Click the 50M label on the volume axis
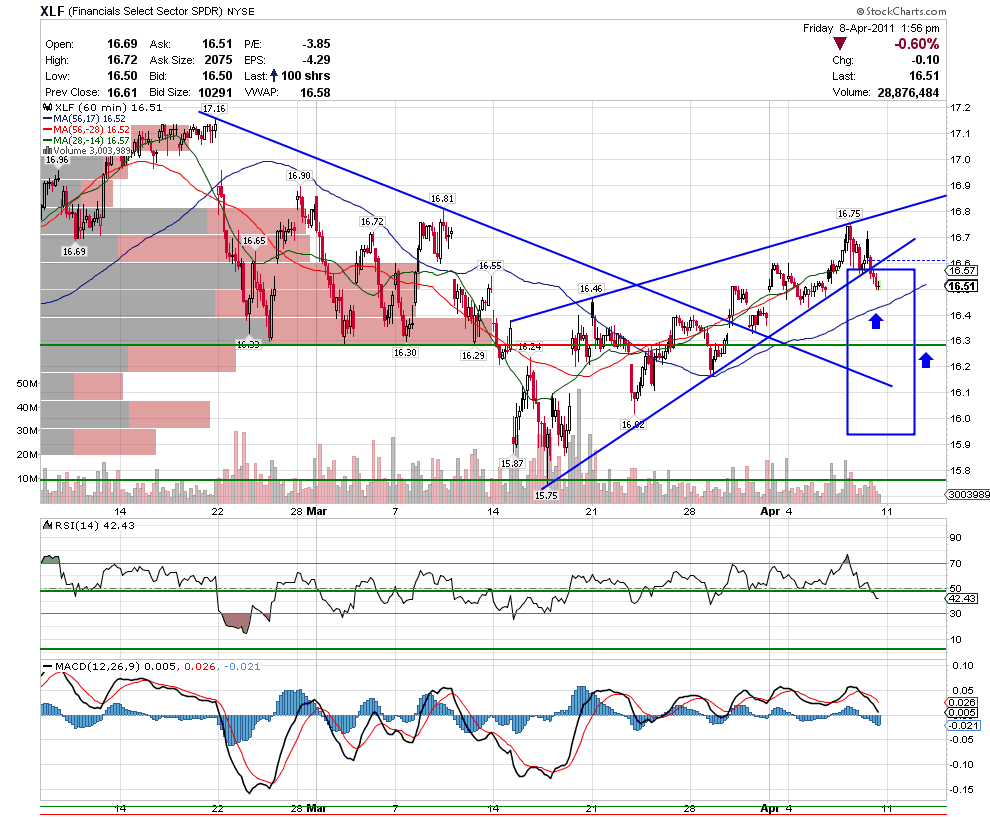Screen dimensions: 990x817 pos(27,383)
